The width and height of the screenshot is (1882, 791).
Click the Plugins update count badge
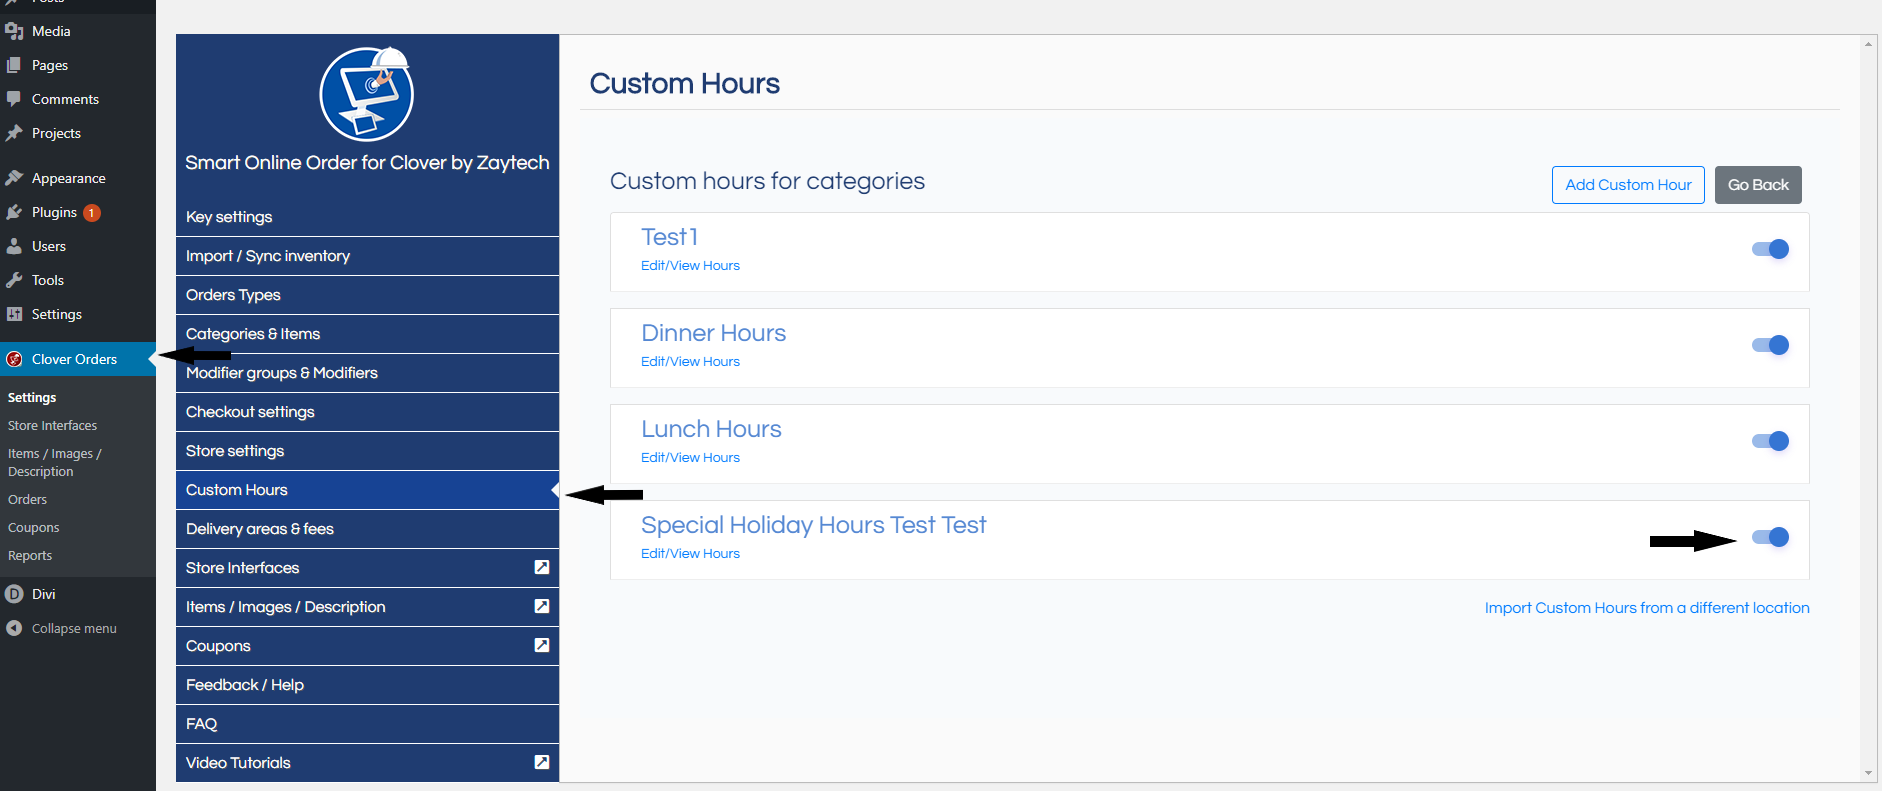point(91,212)
